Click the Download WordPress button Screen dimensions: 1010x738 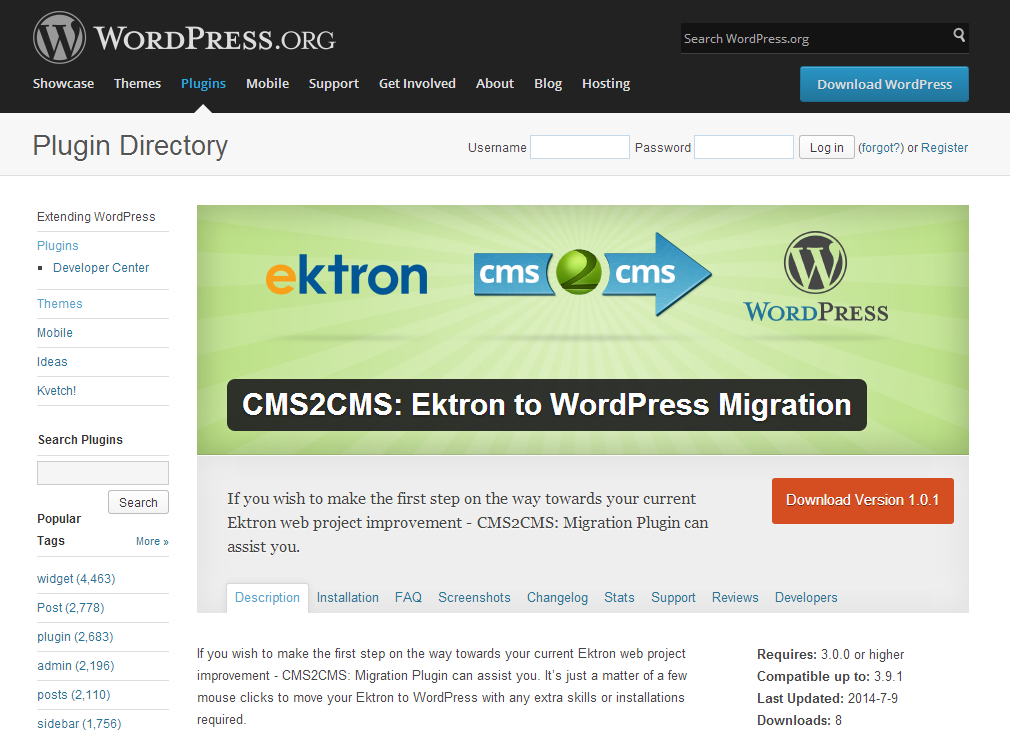(x=884, y=84)
